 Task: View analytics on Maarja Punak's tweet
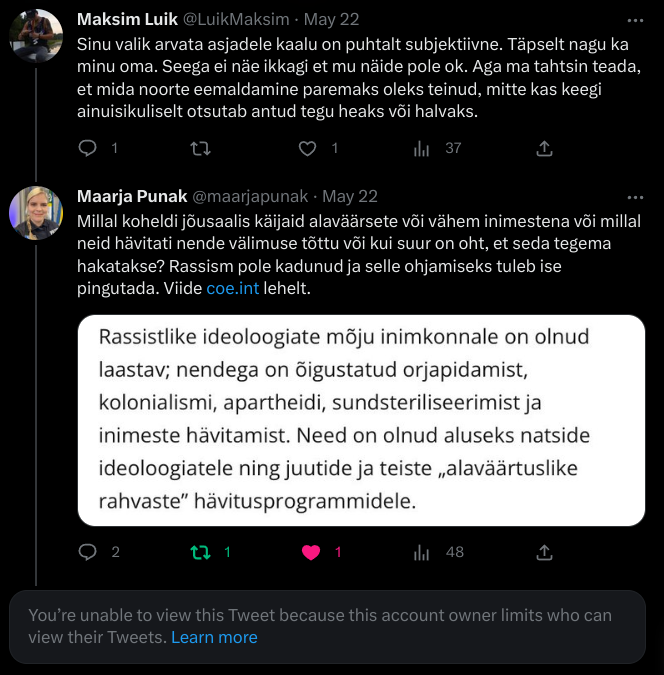[x=422, y=552]
